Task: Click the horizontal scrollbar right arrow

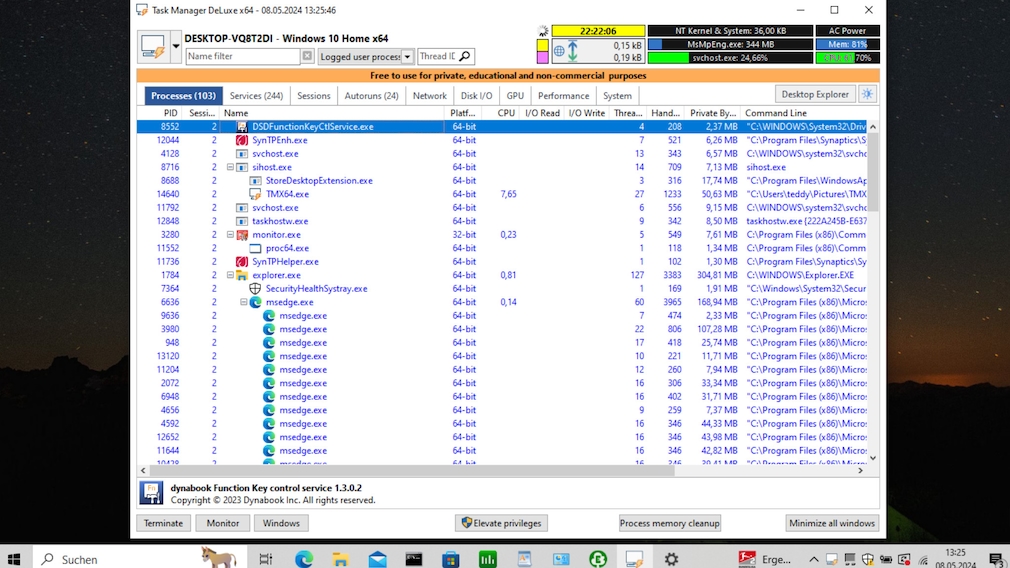Action: point(861,471)
